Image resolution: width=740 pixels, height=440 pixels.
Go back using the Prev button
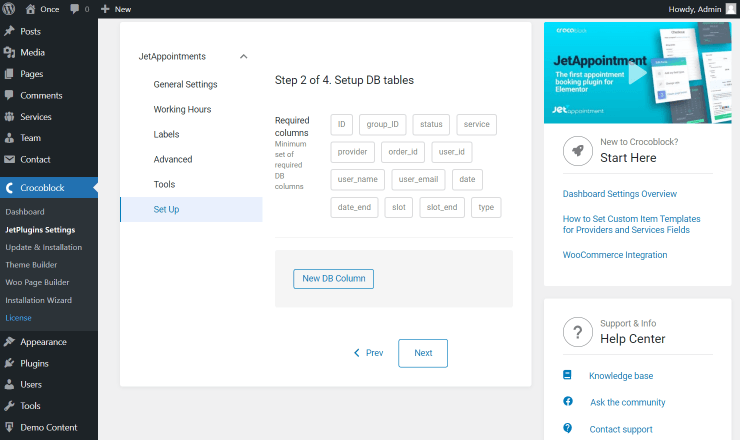point(368,353)
